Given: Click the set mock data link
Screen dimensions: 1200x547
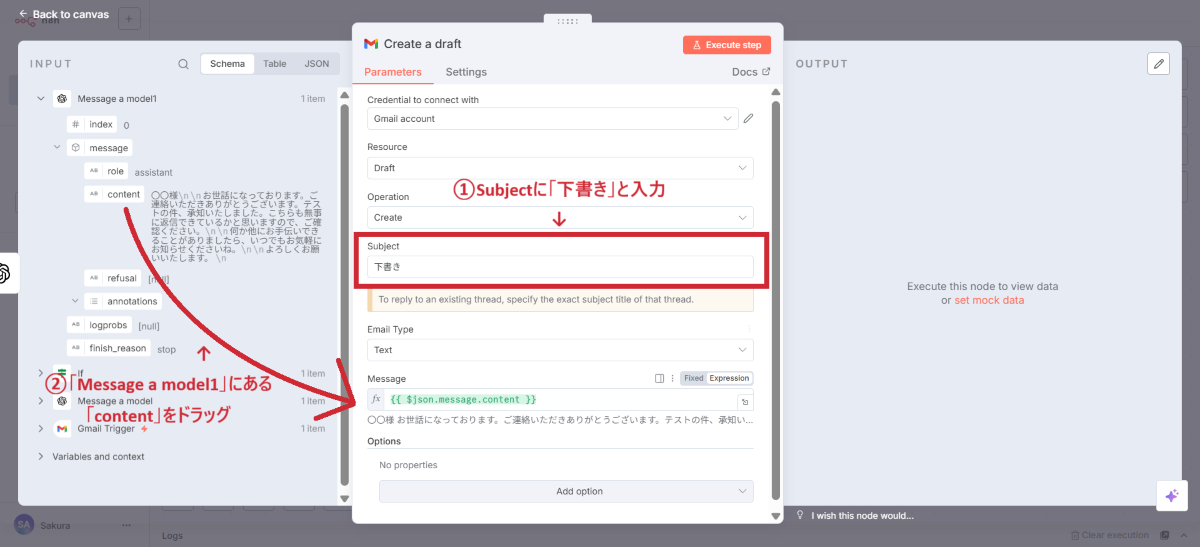Looking at the screenshot, I should pos(989,300).
